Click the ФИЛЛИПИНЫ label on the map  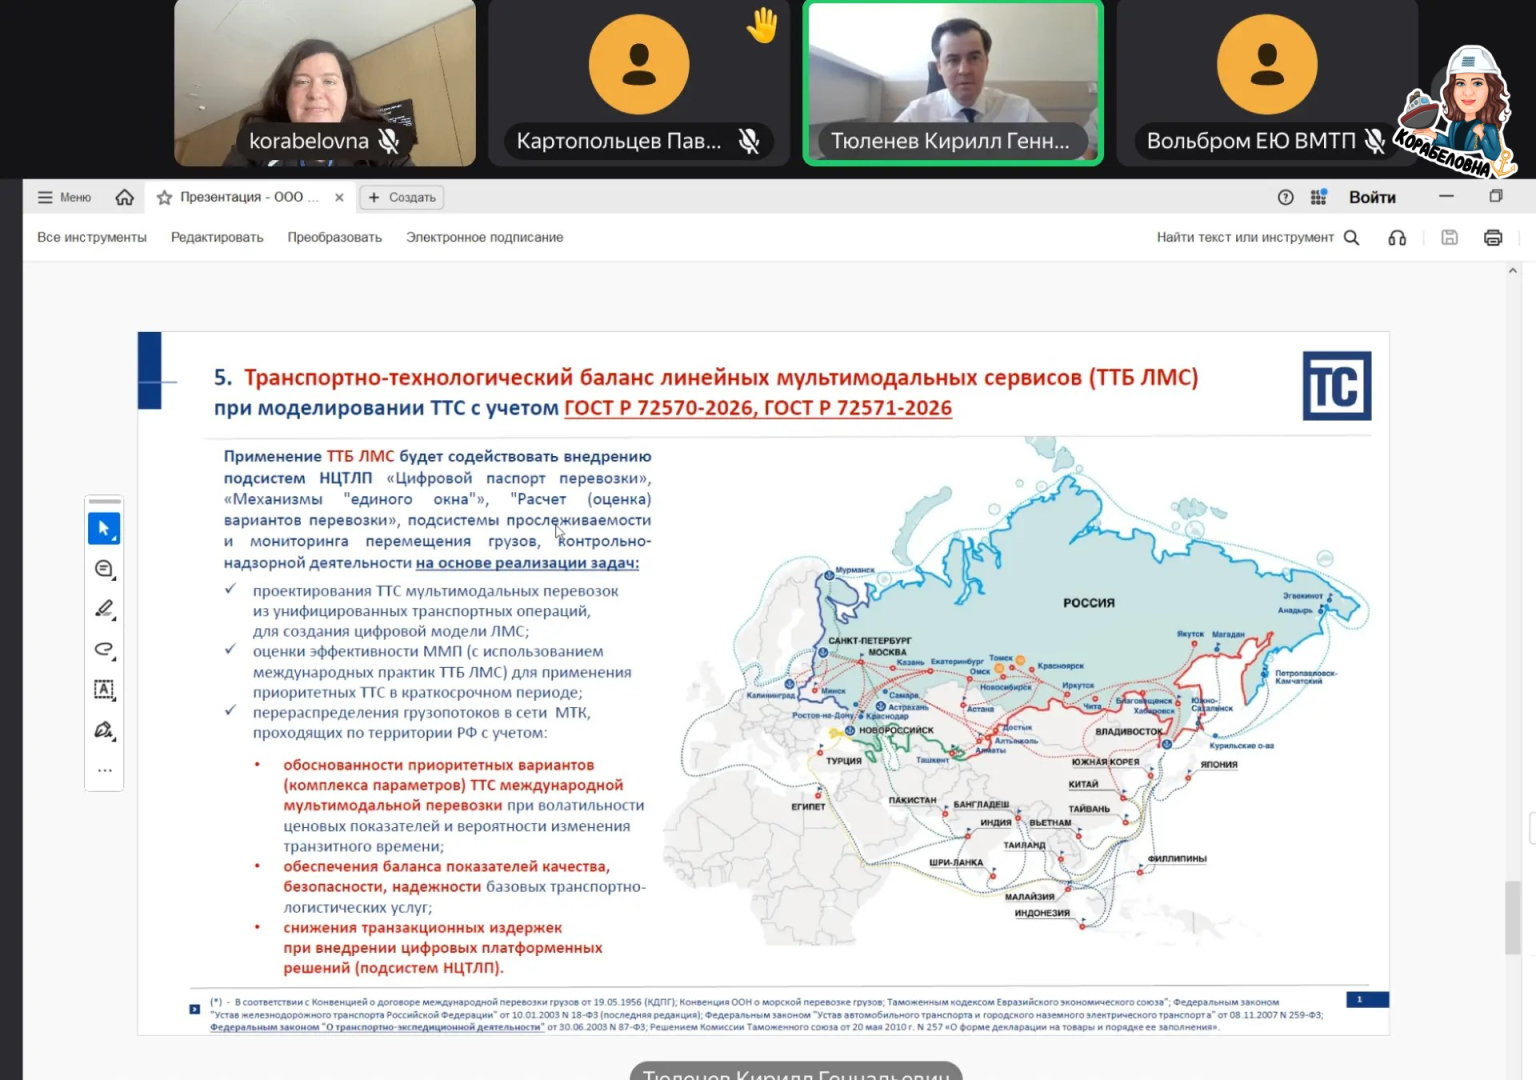tap(1177, 858)
